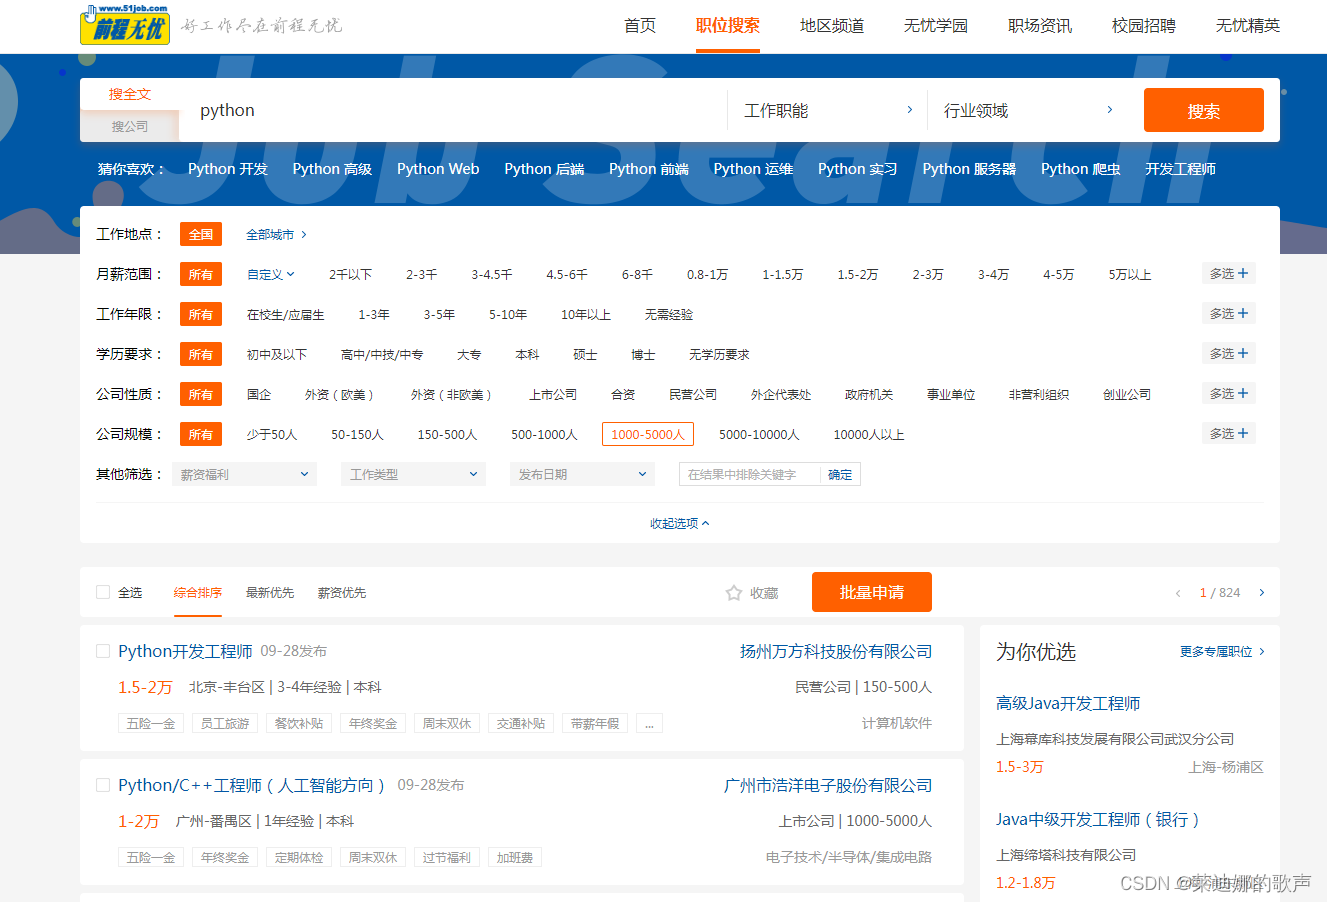
Task: Filter experience by 在校生/应届生
Action: 286,314
